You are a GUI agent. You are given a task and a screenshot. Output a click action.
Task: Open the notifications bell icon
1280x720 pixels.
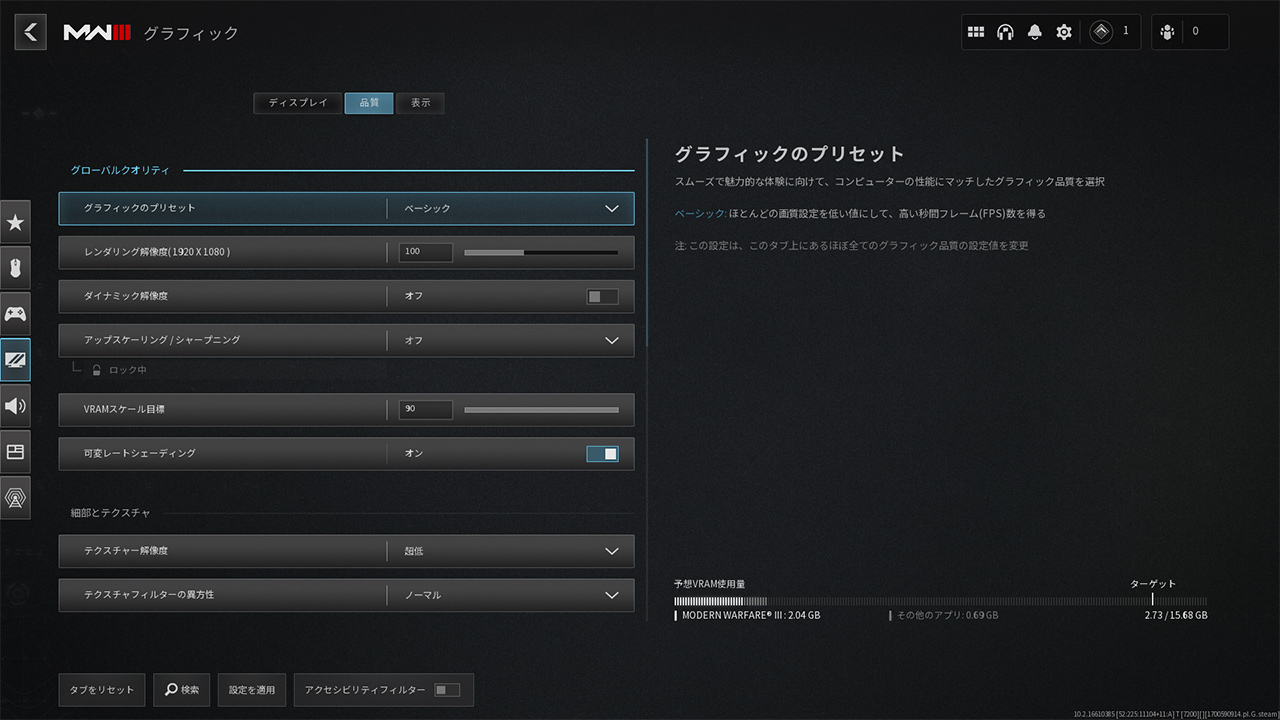pyautogui.click(x=1034, y=32)
